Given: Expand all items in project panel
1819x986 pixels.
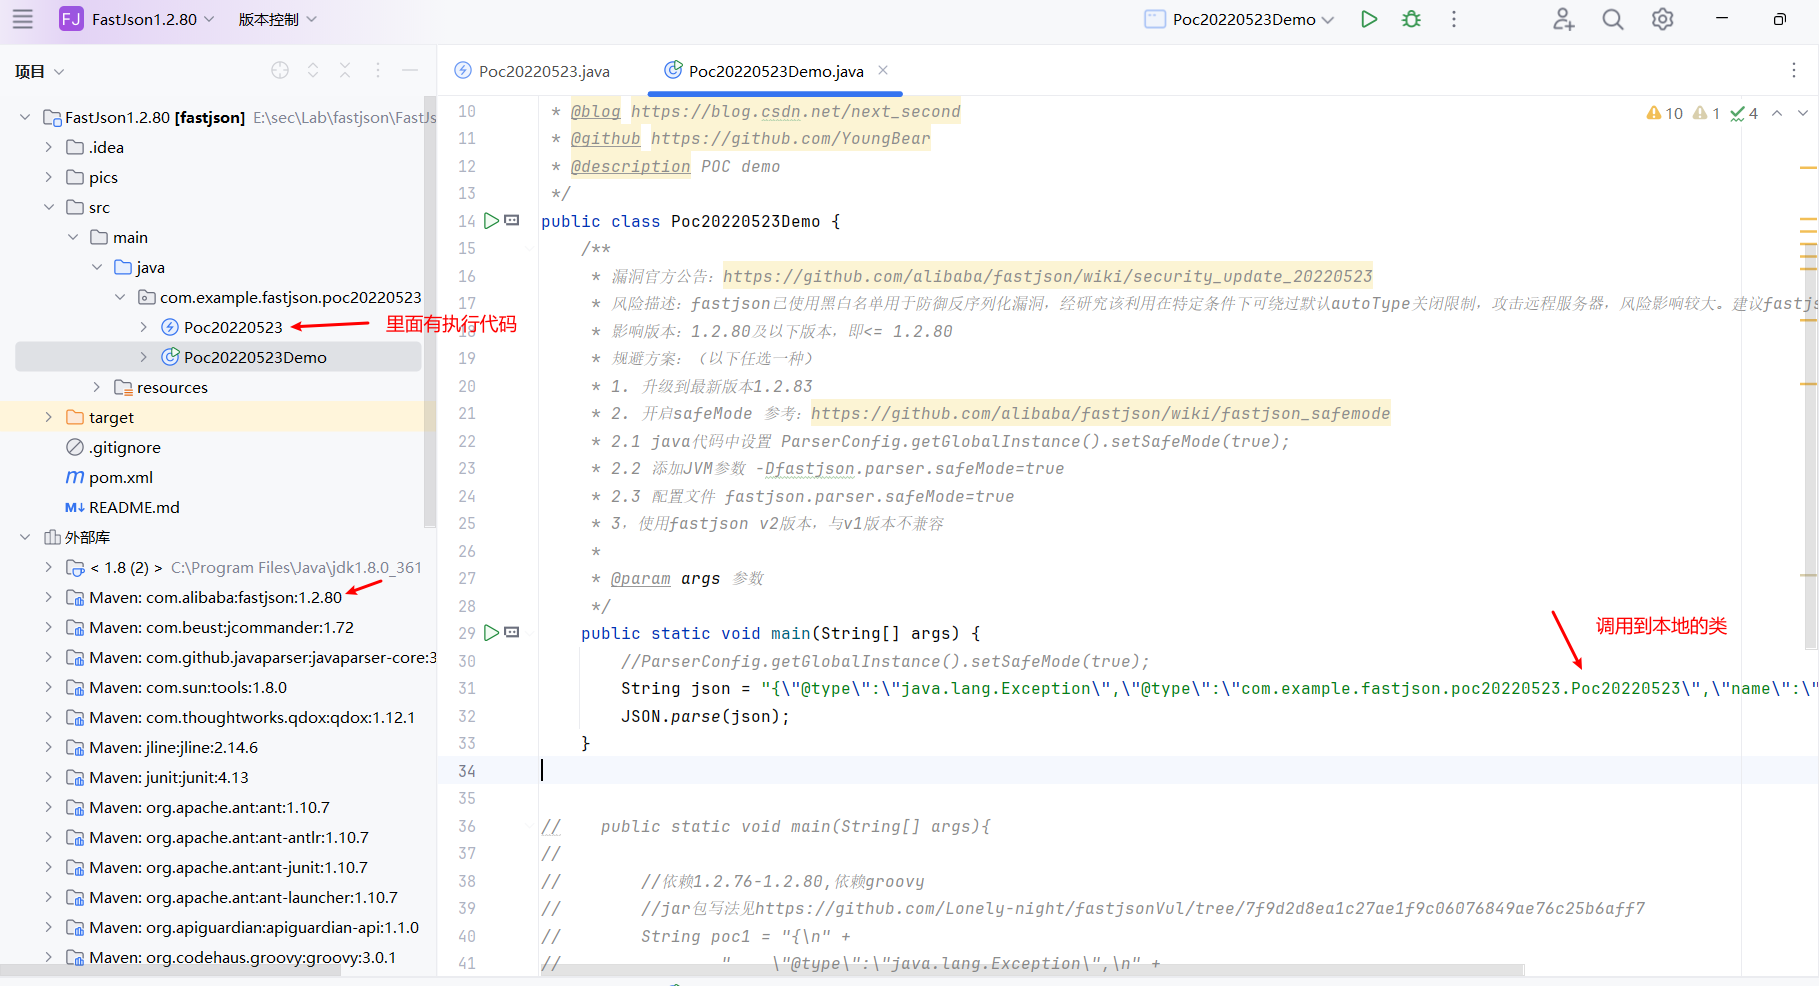Looking at the screenshot, I should tap(313, 70).
